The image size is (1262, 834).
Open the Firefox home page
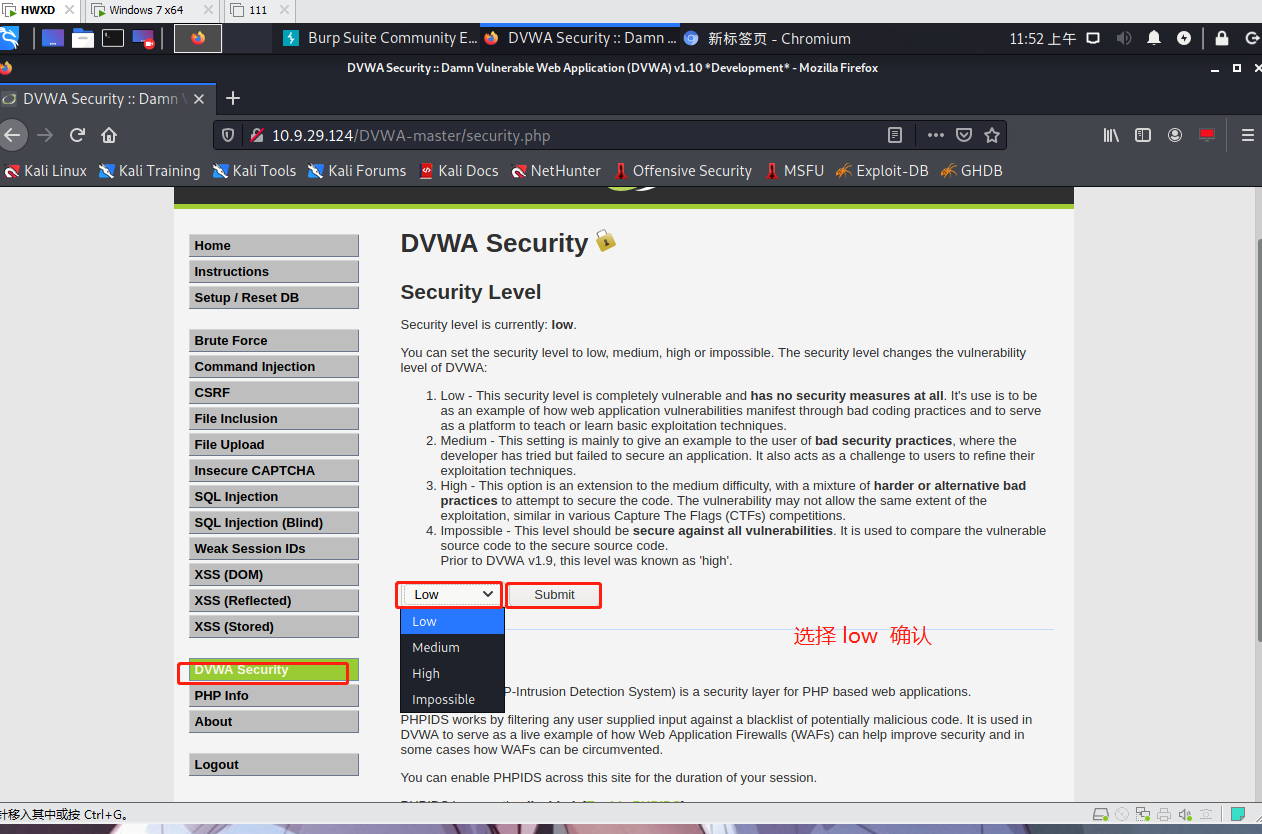point(109,135)
